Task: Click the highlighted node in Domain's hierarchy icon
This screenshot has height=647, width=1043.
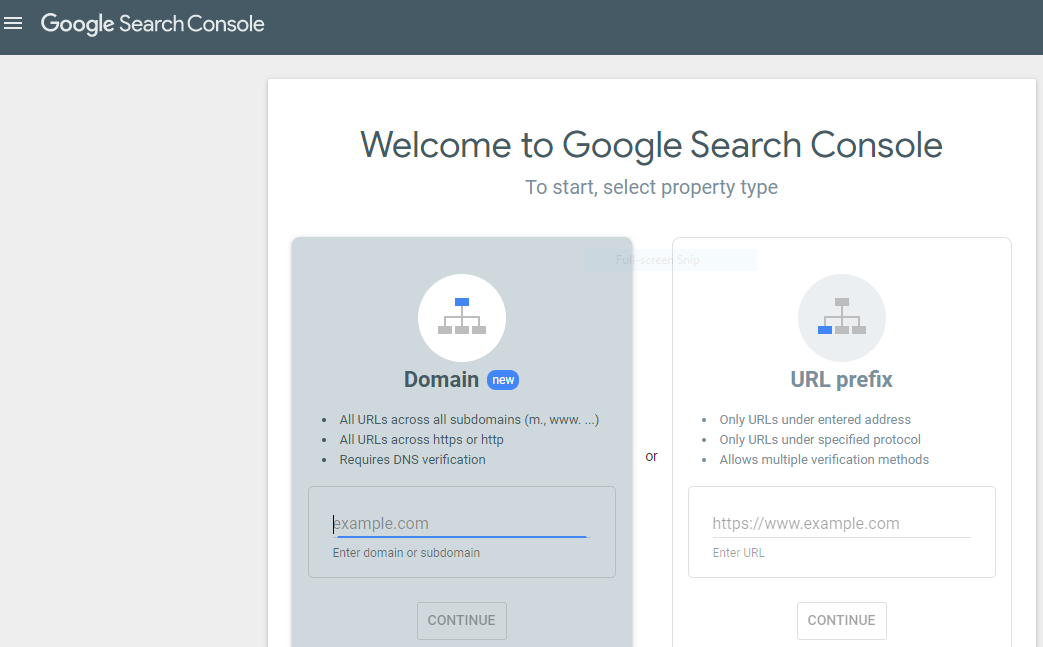Action: point(461,301)
